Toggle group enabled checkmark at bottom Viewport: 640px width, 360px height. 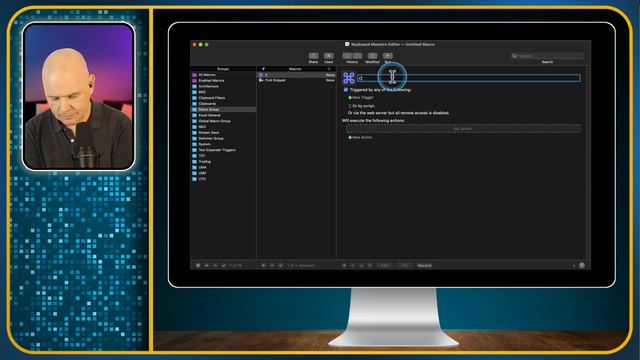(224, 266)
